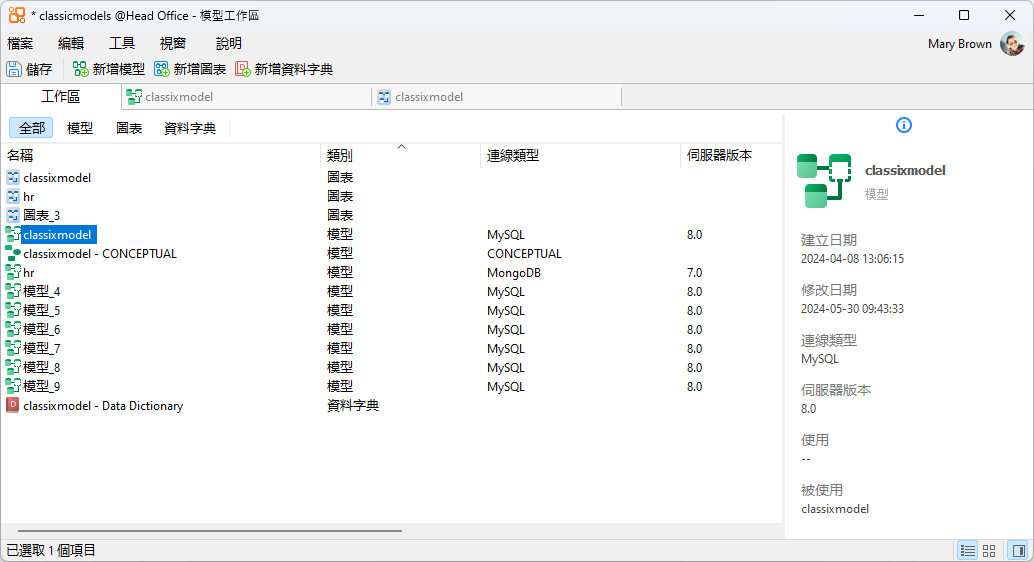Click the MongoDB connection type cell
The height and width of the screenshot is (562, 1034).
click(x=514, y=273)
